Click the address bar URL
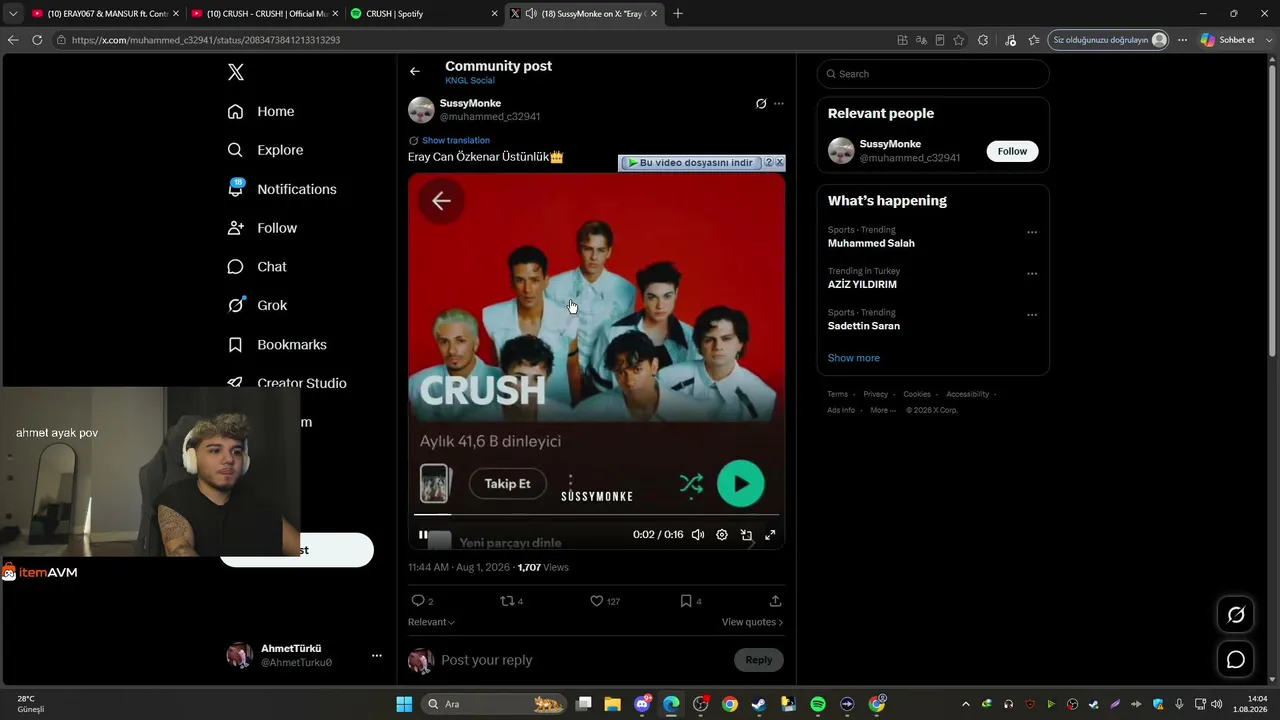The height and width of the screenshot is (720, 1280). (x=206, y=40)
